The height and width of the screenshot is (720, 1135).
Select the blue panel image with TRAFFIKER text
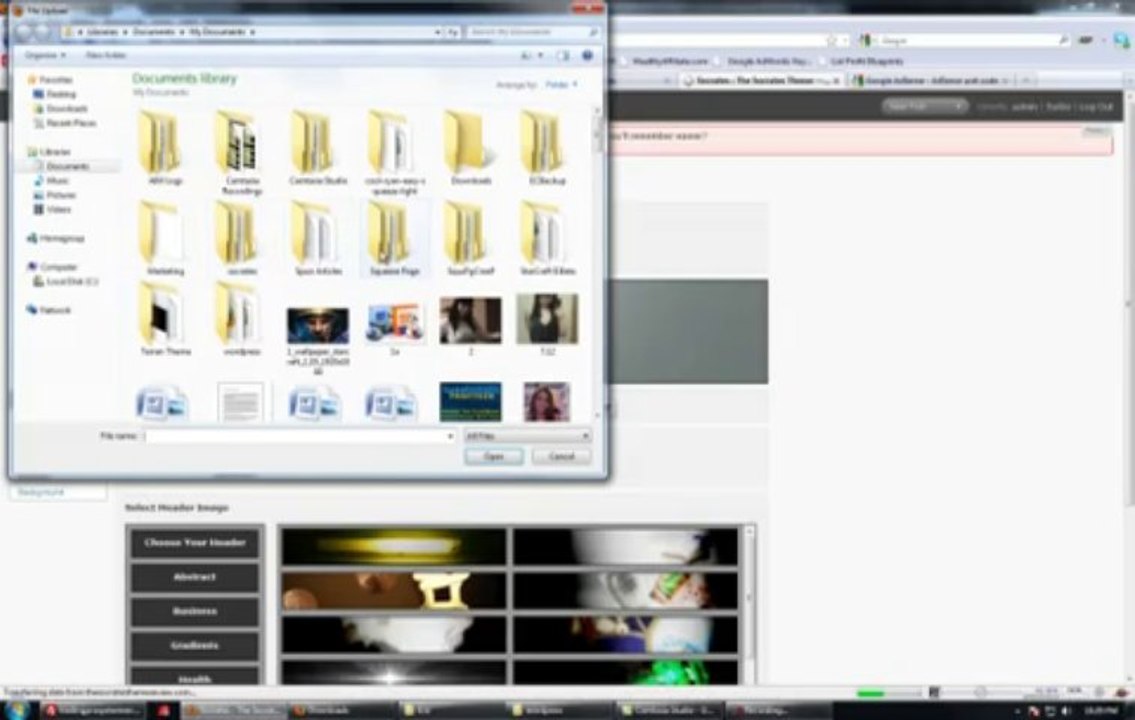pos(471,402)
